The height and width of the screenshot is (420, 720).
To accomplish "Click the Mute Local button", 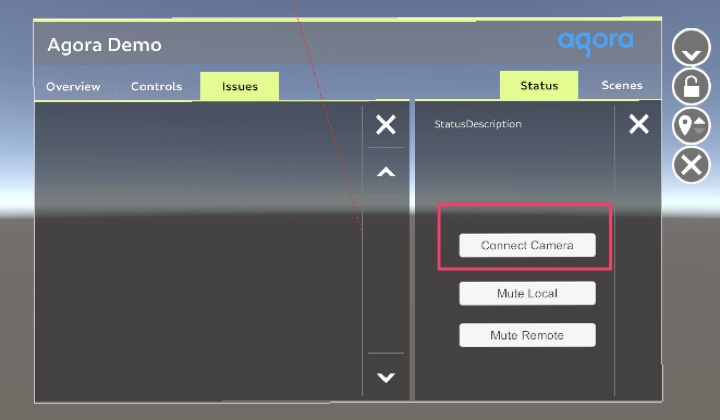I will [x=527, y=293].
